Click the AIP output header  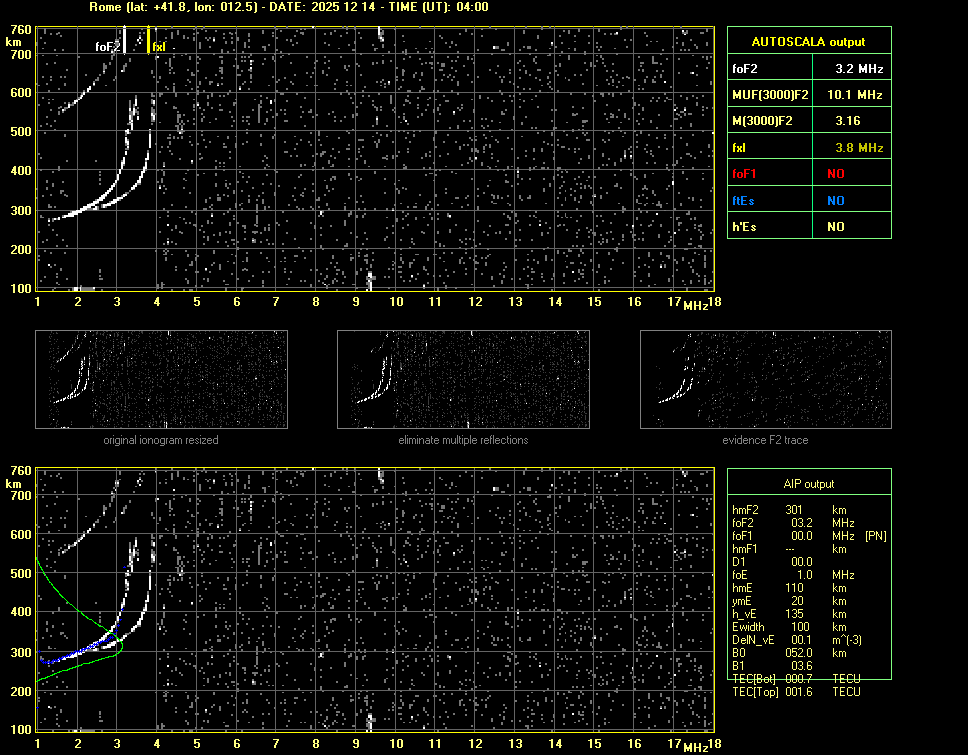[x=809, y=483]
